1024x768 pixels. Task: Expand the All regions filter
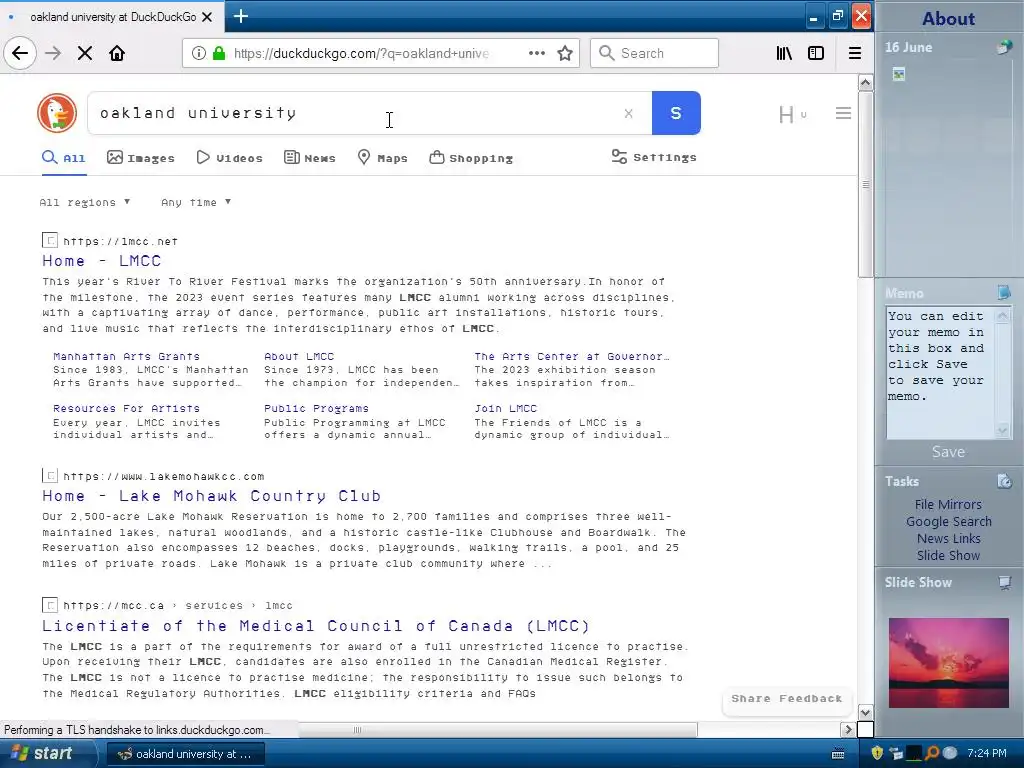[85, 202]
